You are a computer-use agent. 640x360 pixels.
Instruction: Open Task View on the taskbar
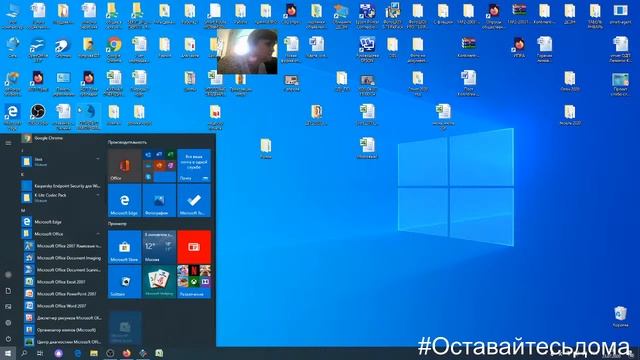click(40, 353)
